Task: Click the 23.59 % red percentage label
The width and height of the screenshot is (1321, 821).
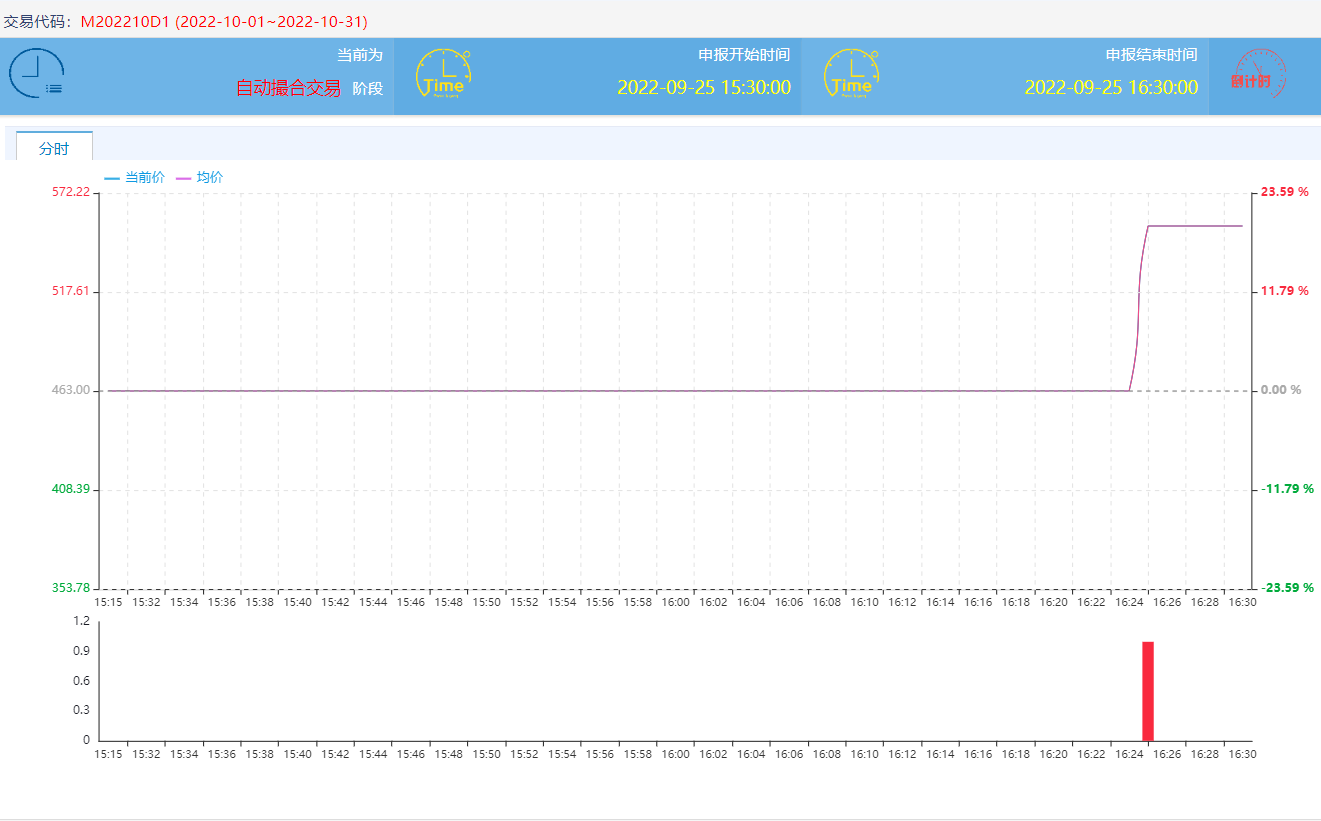Action: click(x=1284, y=192)
